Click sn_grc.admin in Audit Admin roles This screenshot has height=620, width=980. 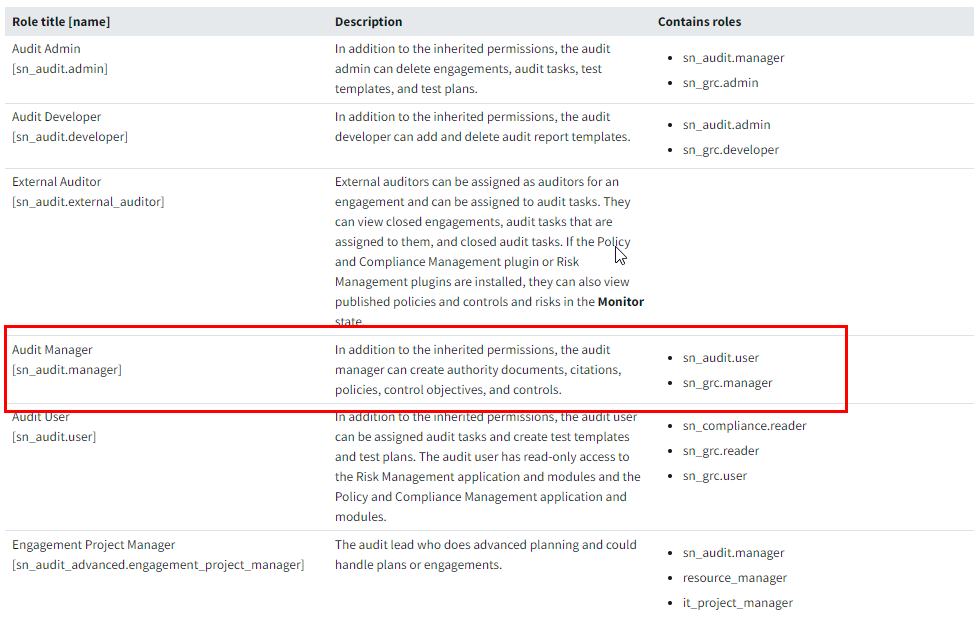tap(720, 83)
